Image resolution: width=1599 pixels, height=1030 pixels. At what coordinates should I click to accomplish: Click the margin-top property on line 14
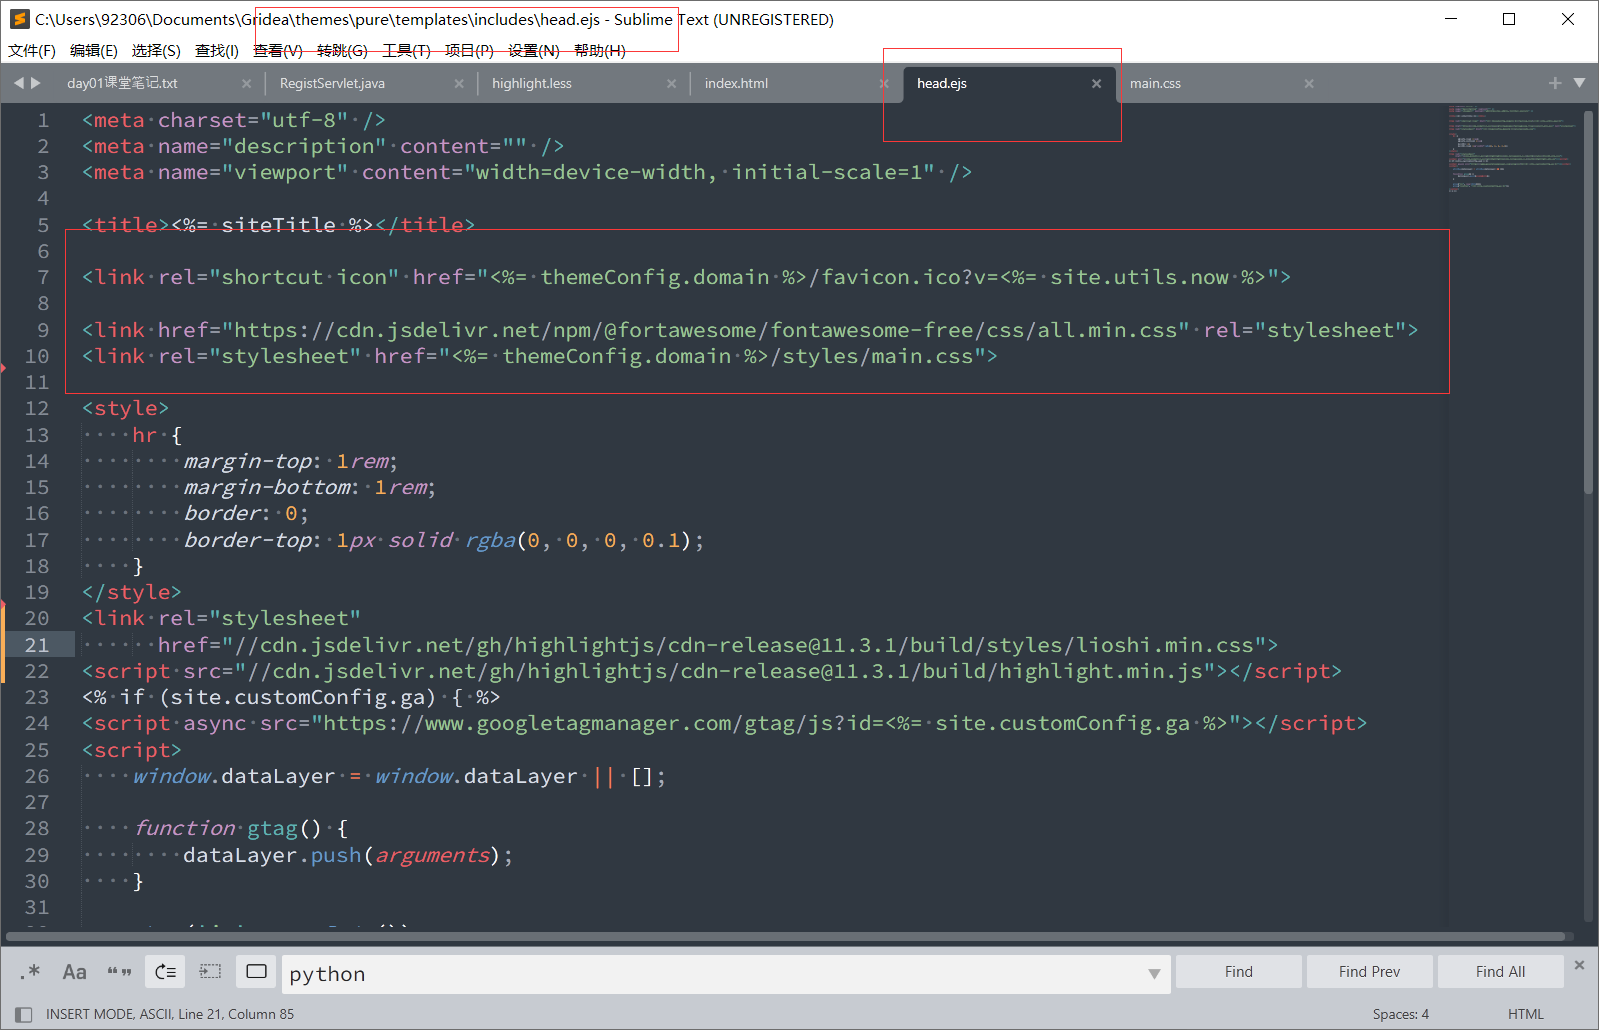pos(248,461)
